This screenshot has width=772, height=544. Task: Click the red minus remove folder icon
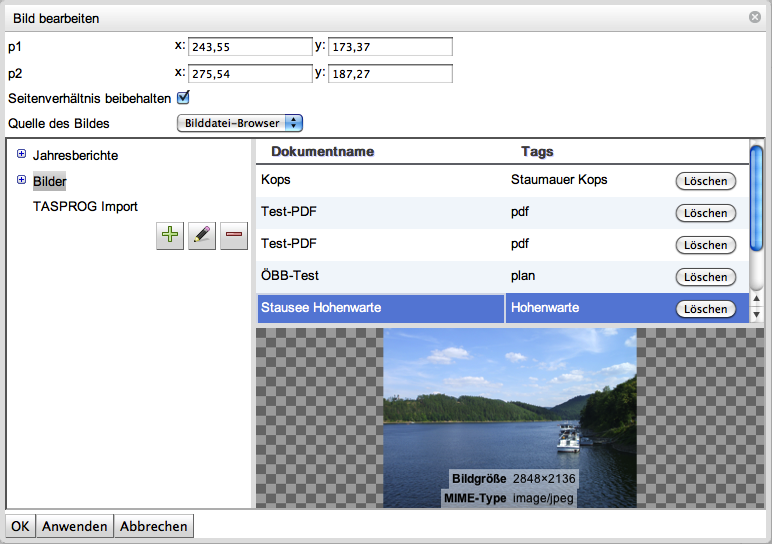coord(234,235)
